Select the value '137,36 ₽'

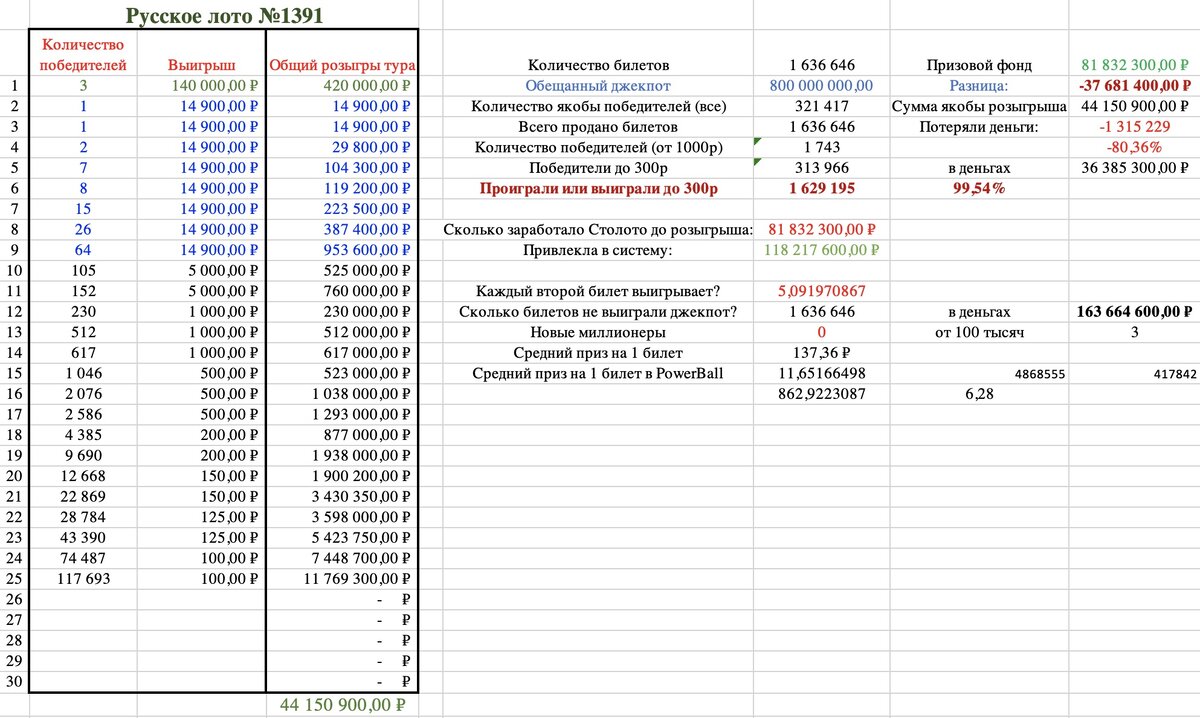tap(821, 353)
